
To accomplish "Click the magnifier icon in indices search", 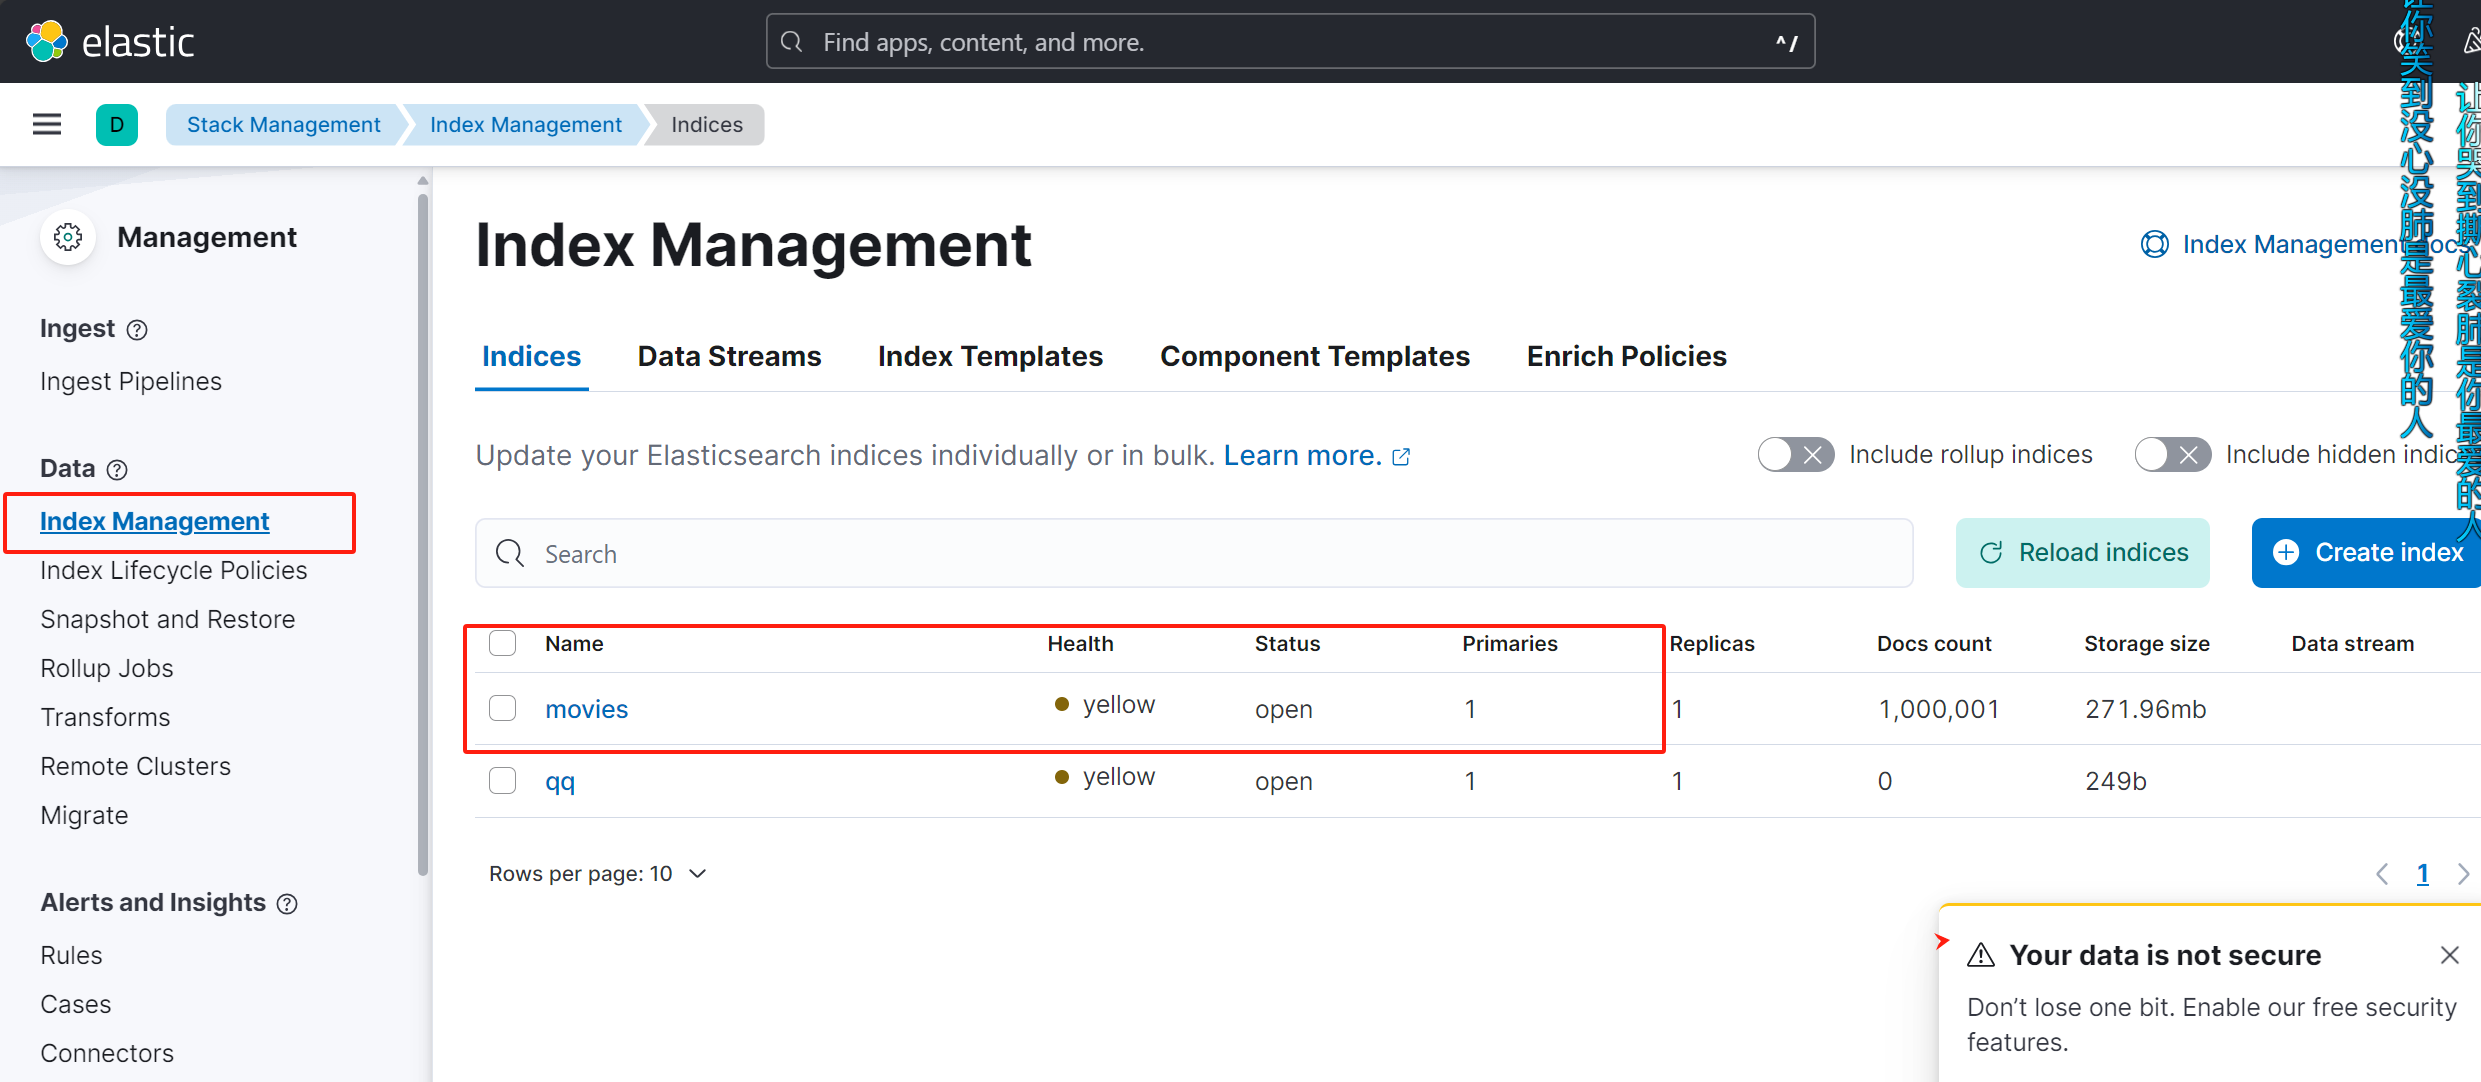I will click(510, 553).
